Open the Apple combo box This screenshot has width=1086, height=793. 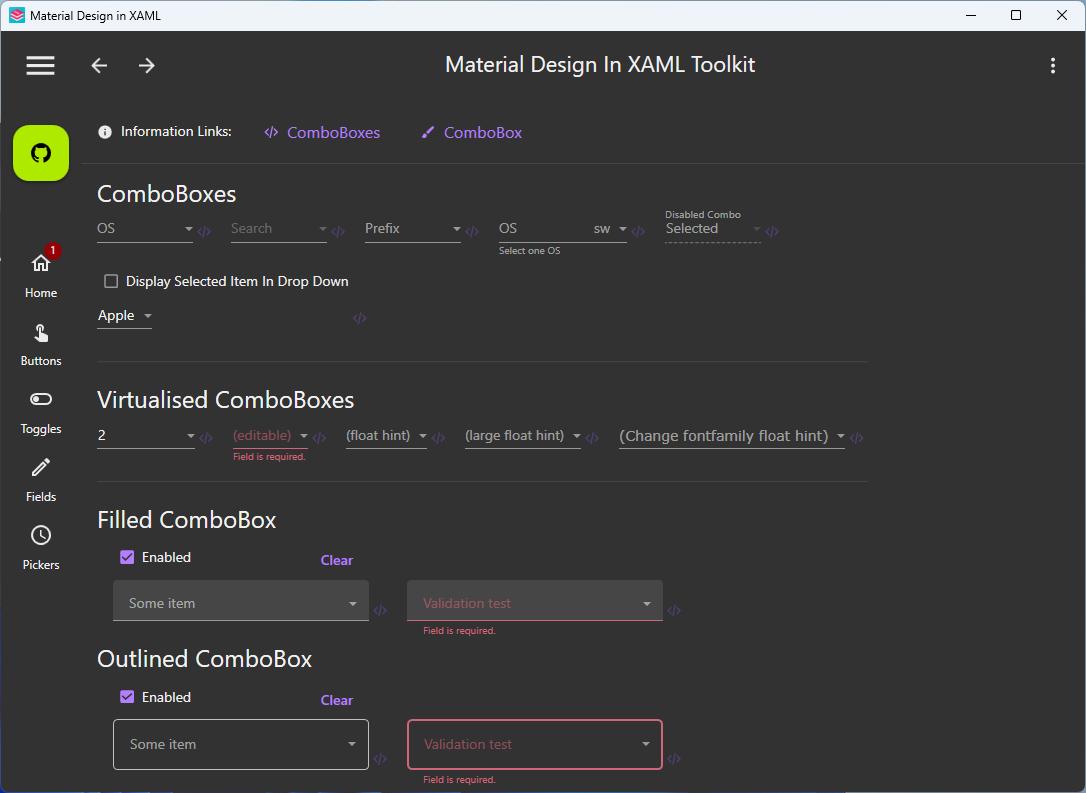[125, 316]
